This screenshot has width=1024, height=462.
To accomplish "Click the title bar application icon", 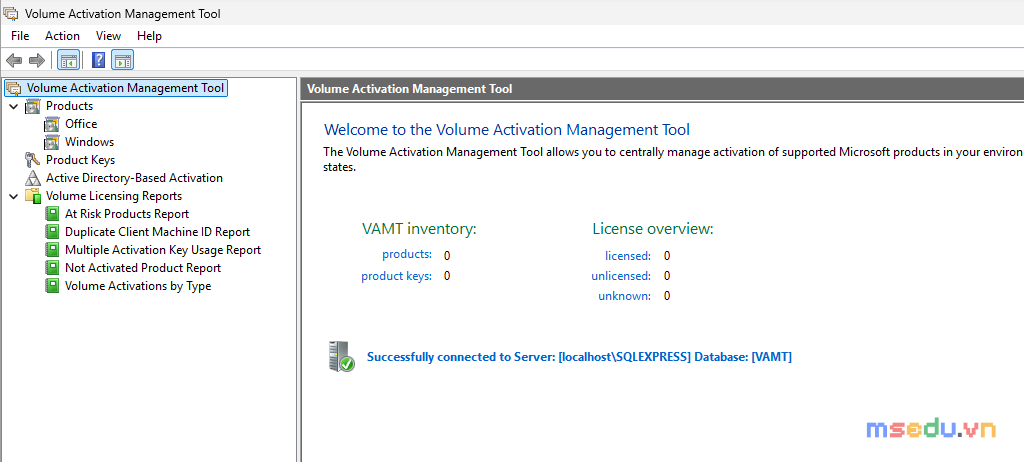I will click(11, 13).
